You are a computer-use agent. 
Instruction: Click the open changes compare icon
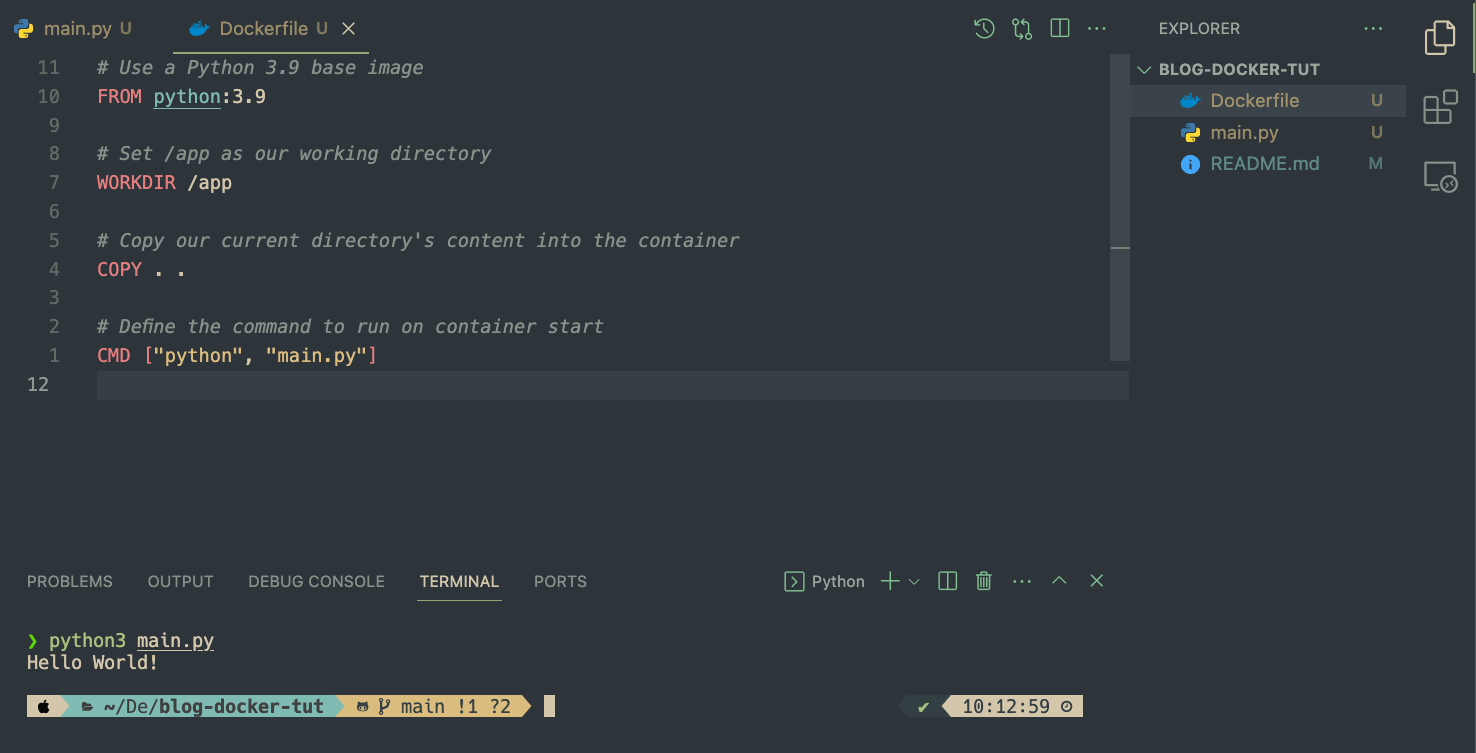pyautogui.click(x=1022, y=29)
